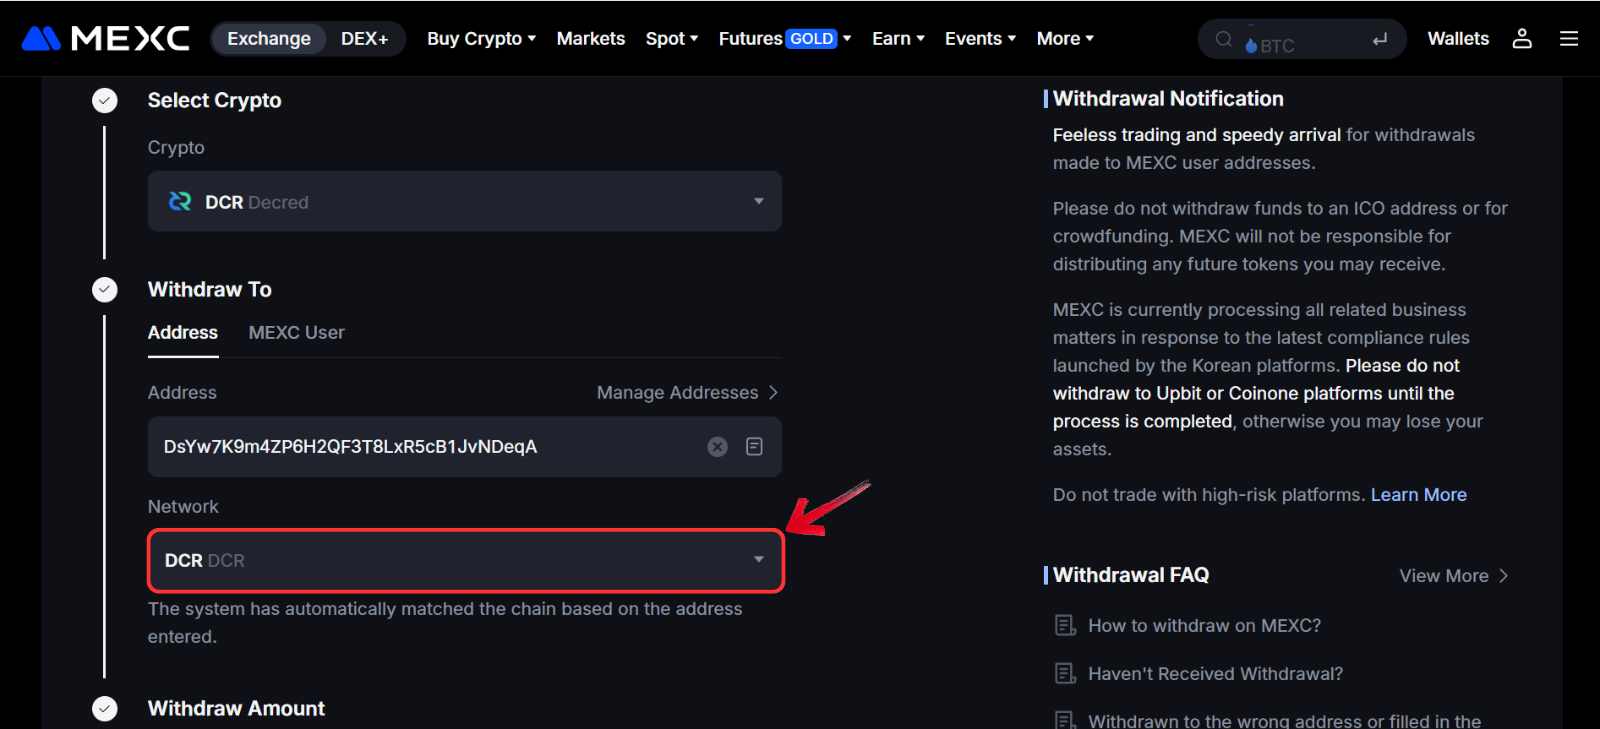The image size is (1600, 729).
Task: Open How to withdraw on MEXC FAQ
Action: tap(1204, 626)
